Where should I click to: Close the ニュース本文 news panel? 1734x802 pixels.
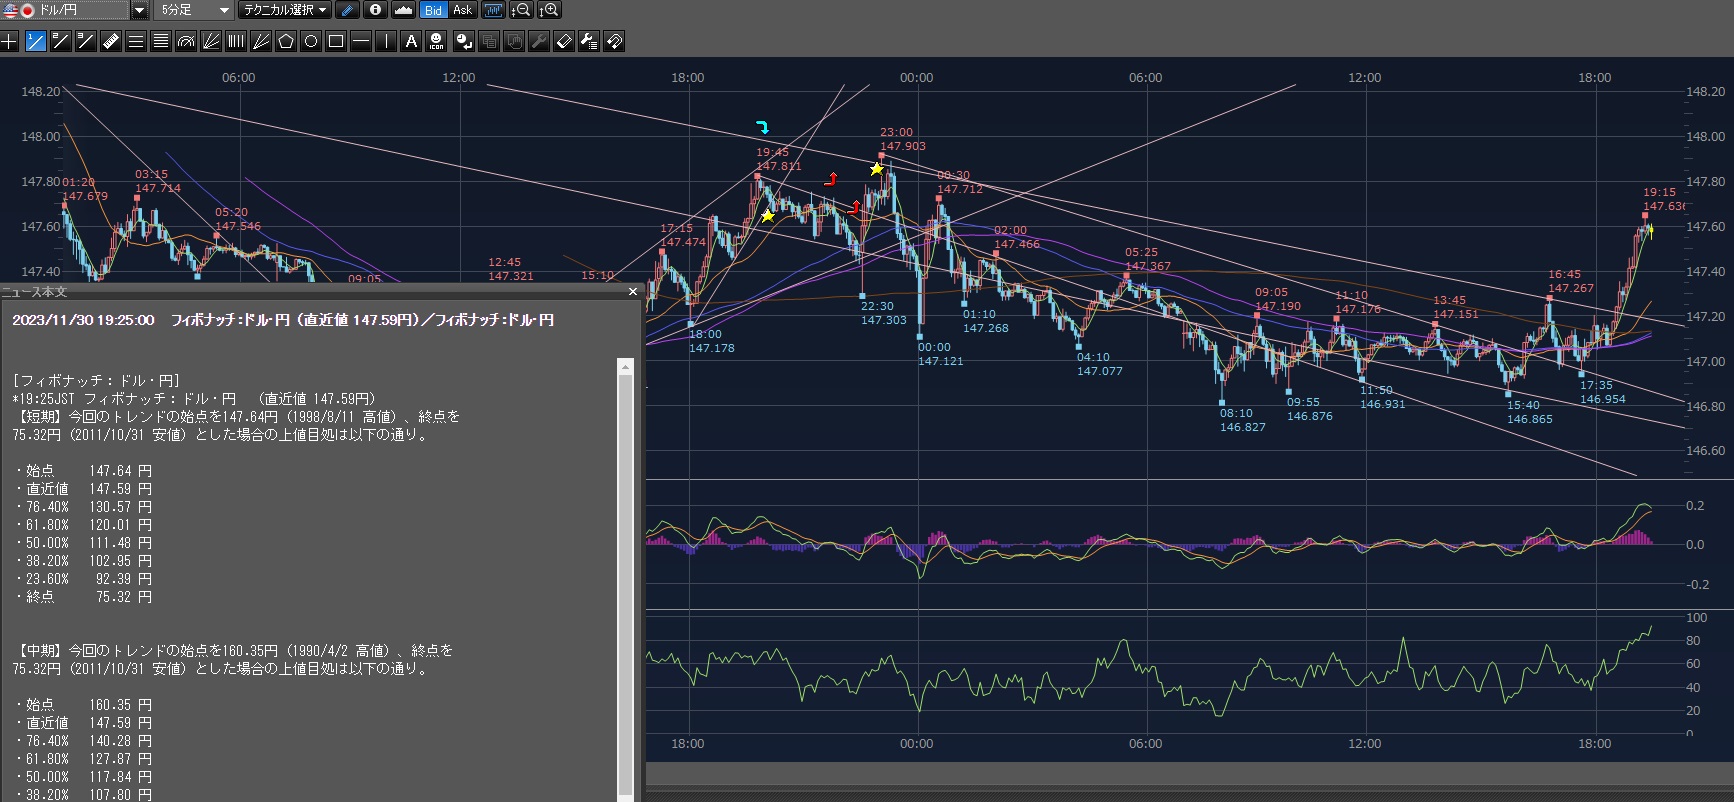coord(632,292)
